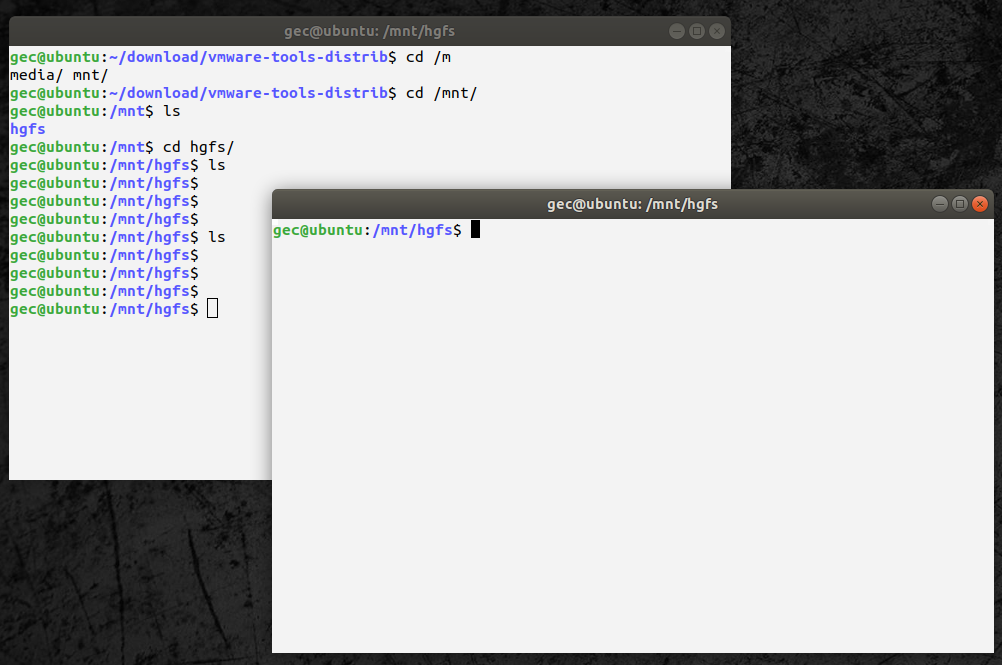
Task: Click the blue hgfs directory listing output
Action: point(27,129)
